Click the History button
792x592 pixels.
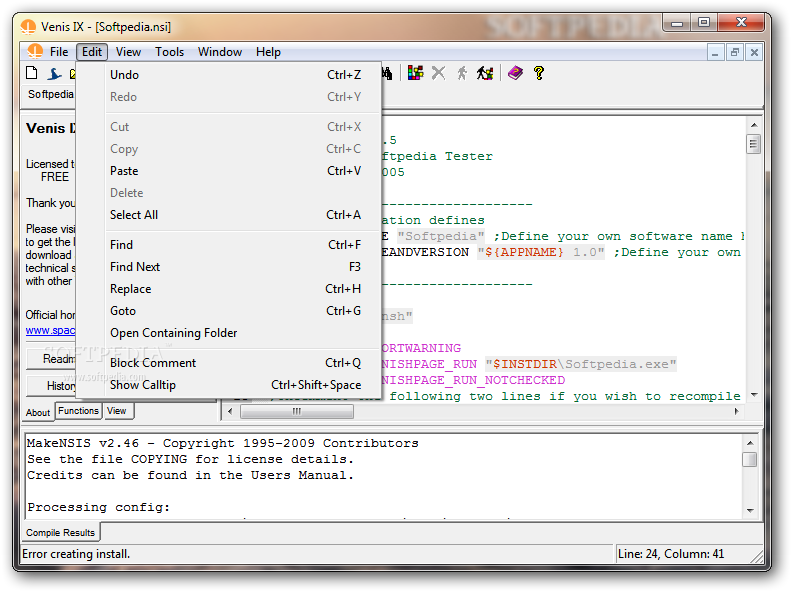coord(52,386)
